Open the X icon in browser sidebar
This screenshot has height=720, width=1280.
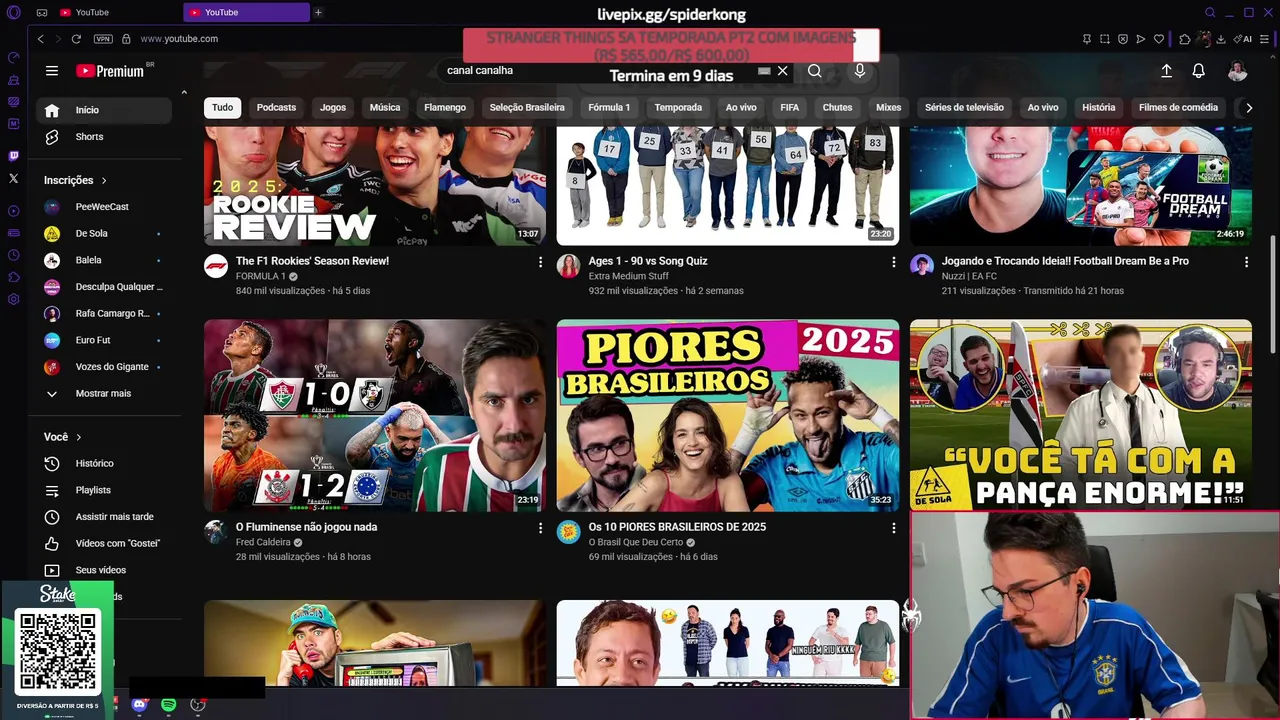click(x=13, y=178)
